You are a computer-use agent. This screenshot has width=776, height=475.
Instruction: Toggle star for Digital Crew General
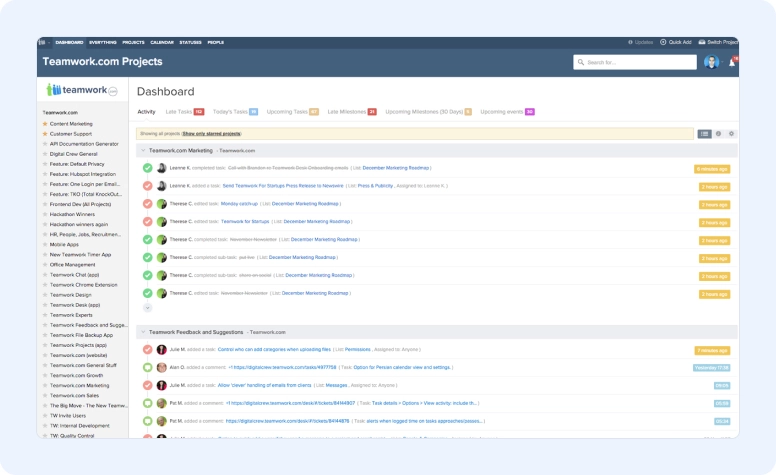45,154
